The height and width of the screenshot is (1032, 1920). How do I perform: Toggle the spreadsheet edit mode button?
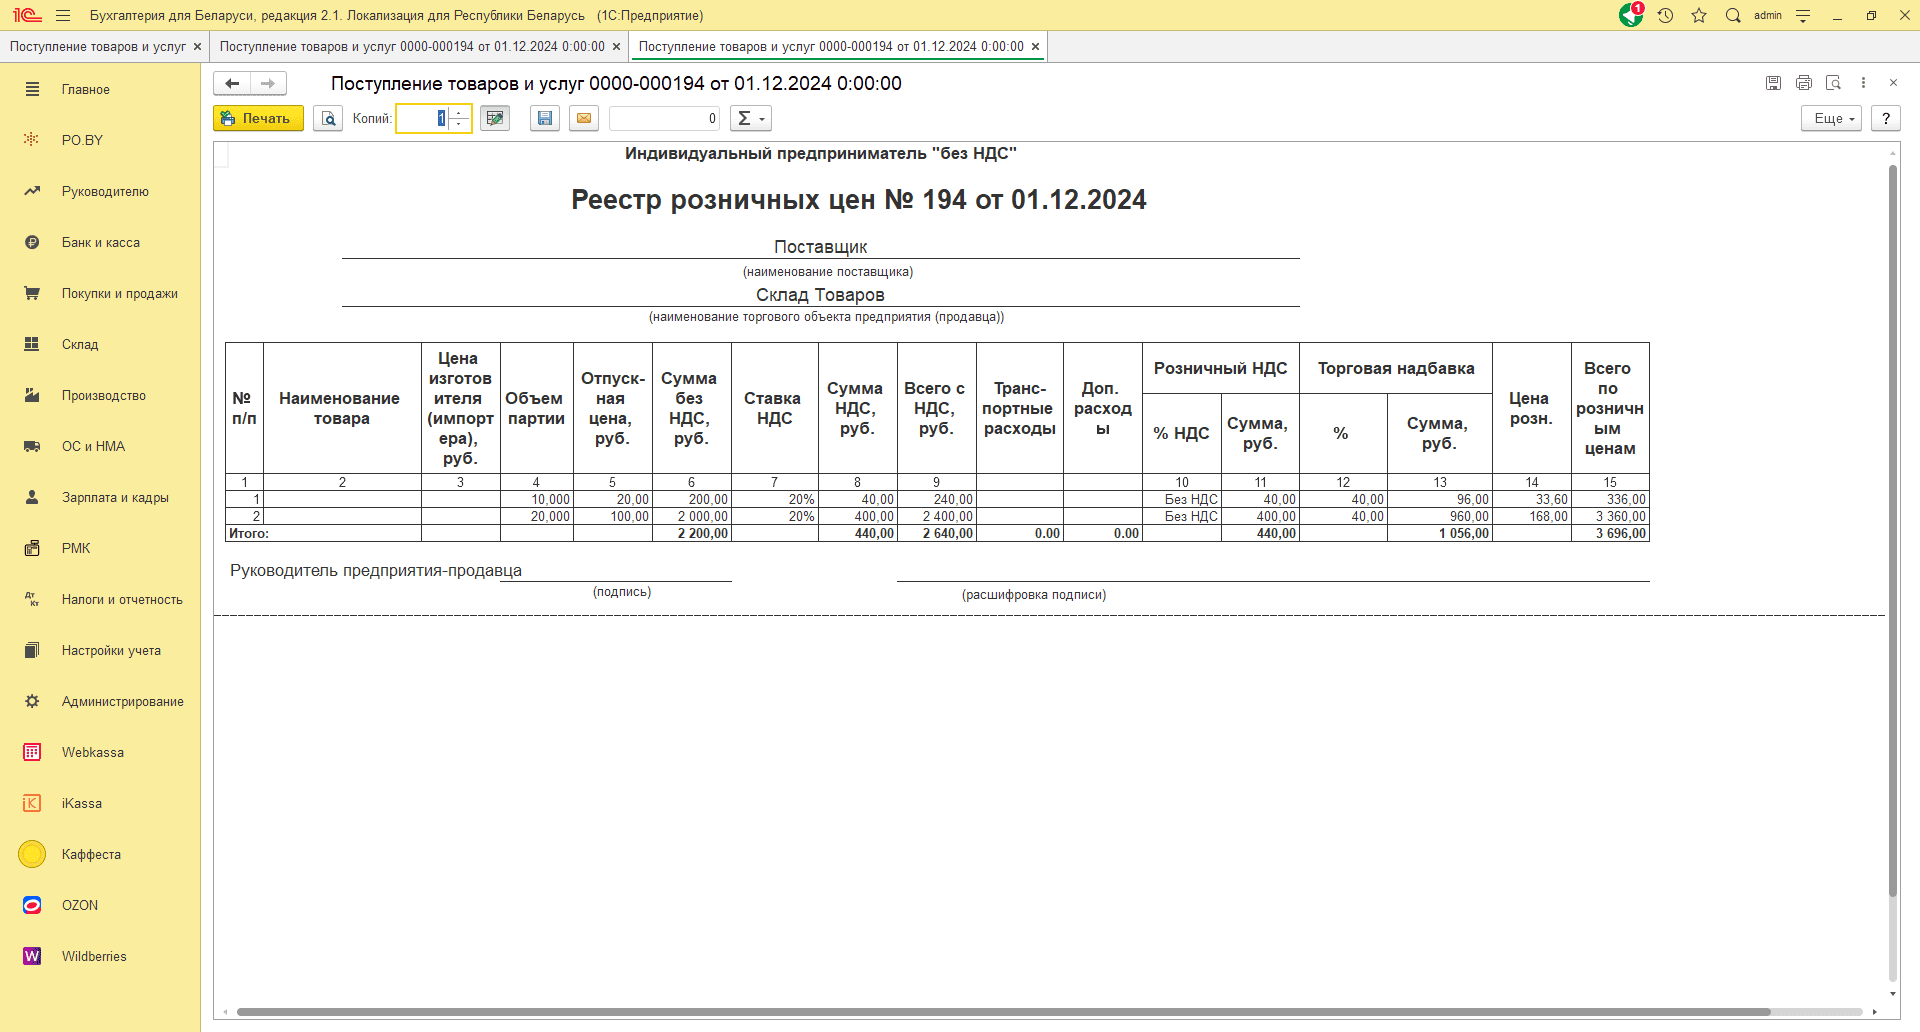(495, 118)
